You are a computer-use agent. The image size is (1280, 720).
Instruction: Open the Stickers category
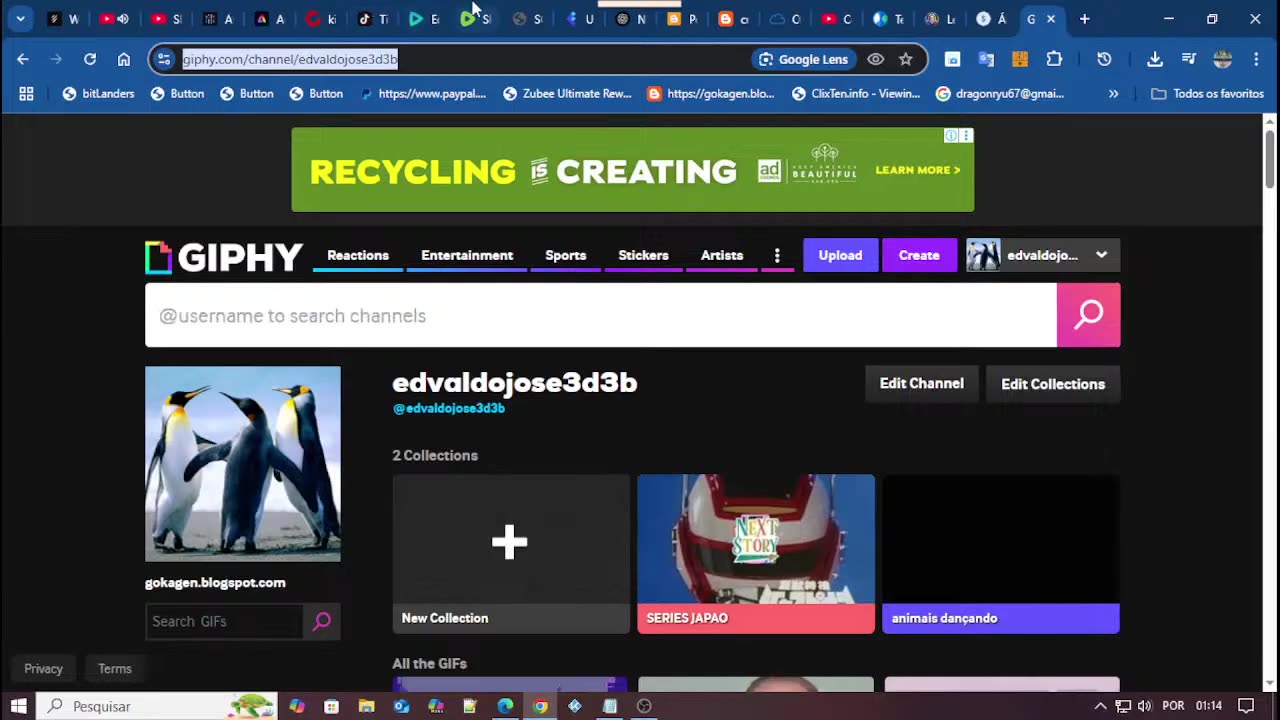click(x=643, y=255)
